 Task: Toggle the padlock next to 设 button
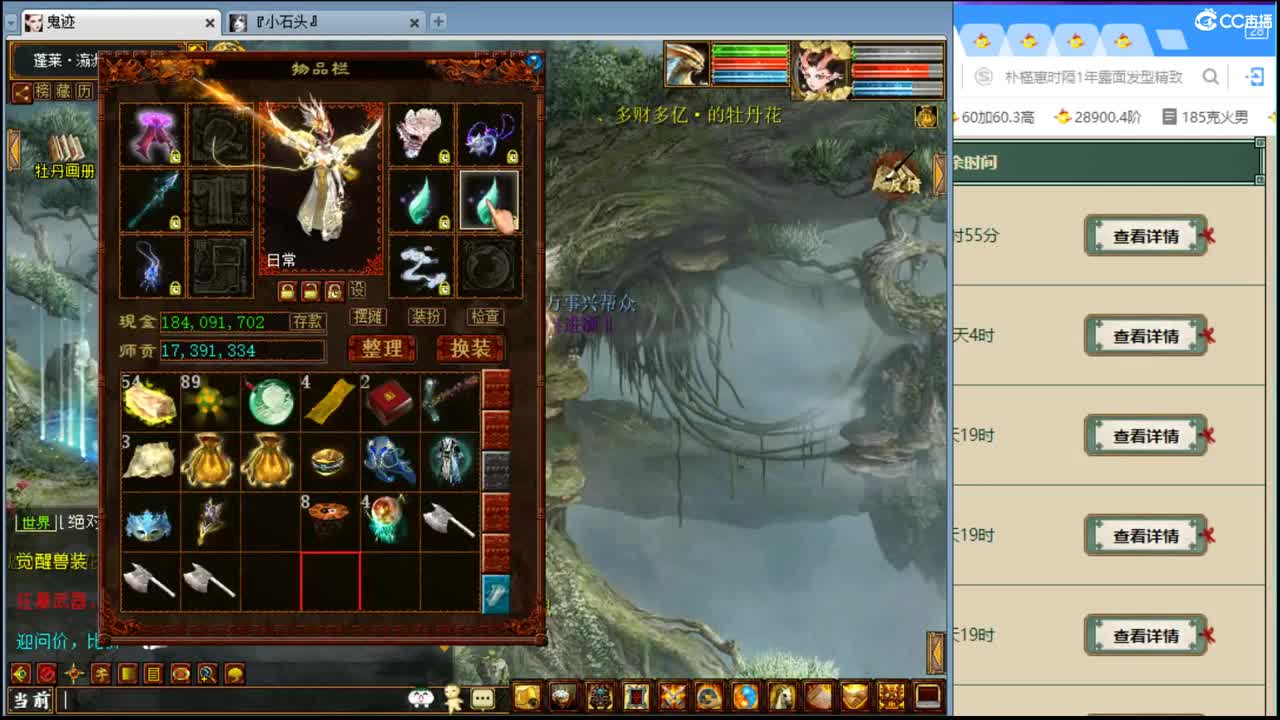point(334,290)
